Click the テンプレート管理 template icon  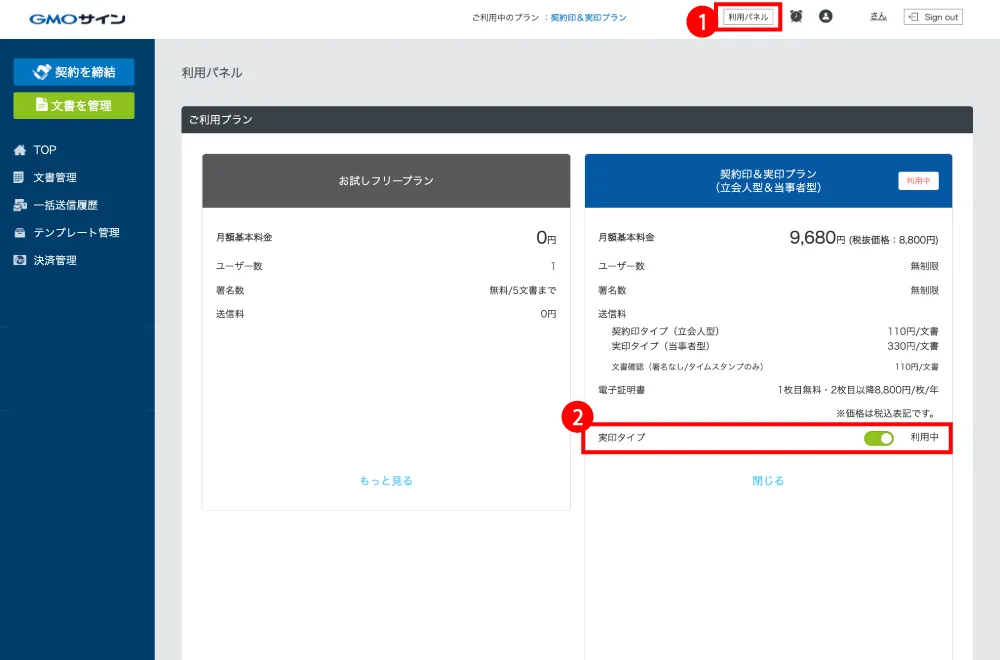[x=19, y=232]
